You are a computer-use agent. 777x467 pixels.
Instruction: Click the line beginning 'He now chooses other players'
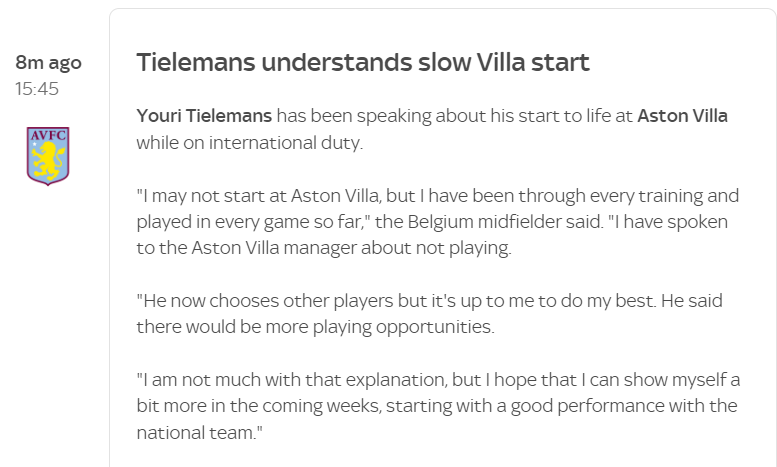coord(429,300)
